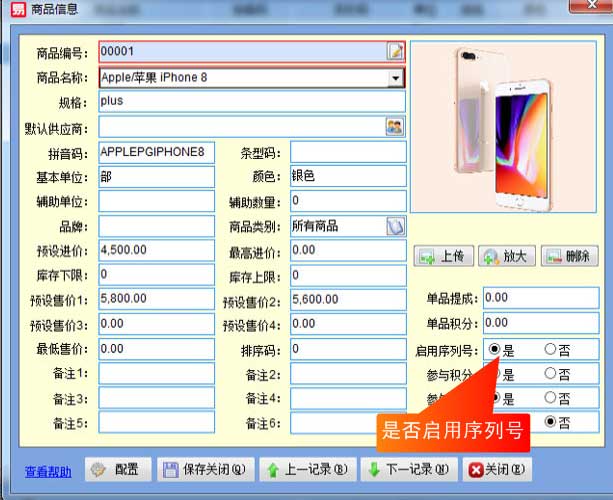Expand the 商品名称 dropdown arrow

coord(395,77)
